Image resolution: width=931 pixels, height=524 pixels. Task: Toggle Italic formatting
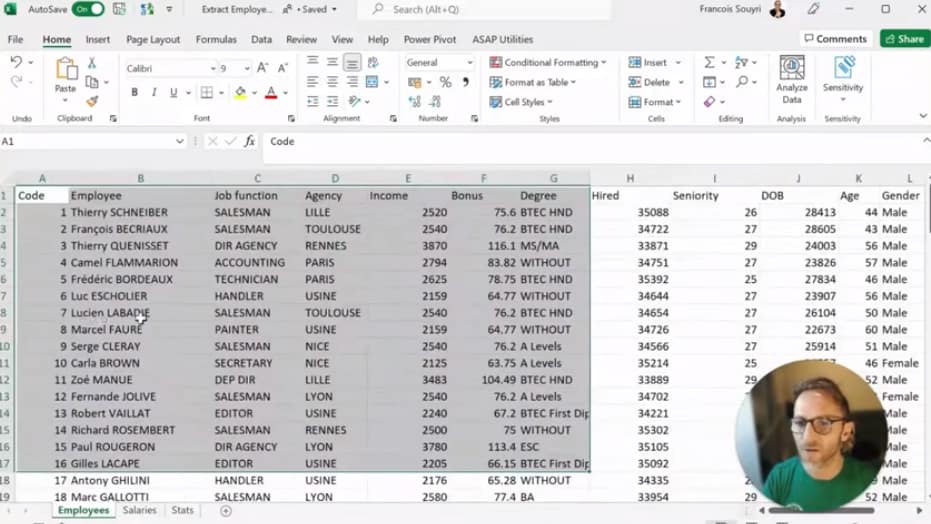pos(154,93)
